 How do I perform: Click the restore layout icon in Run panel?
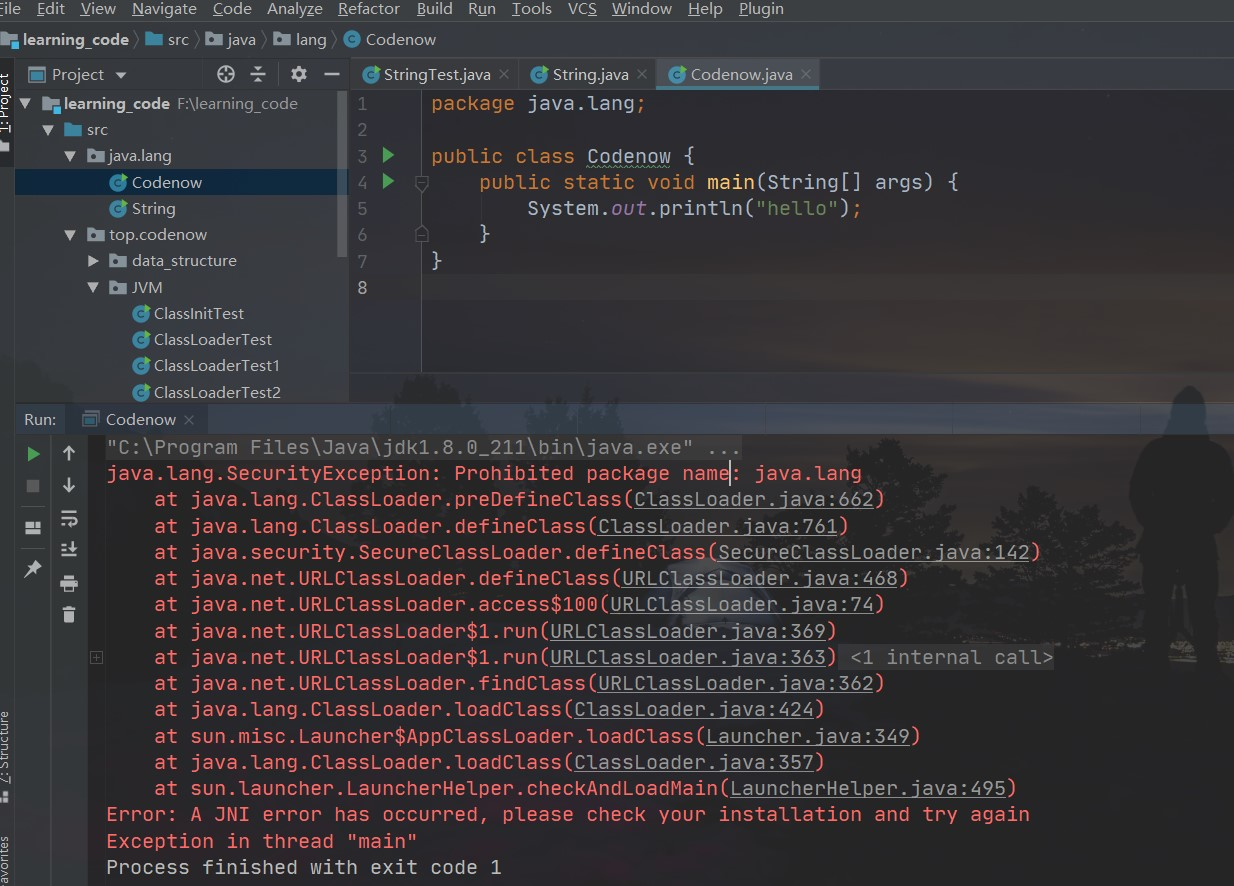(33, 527)
